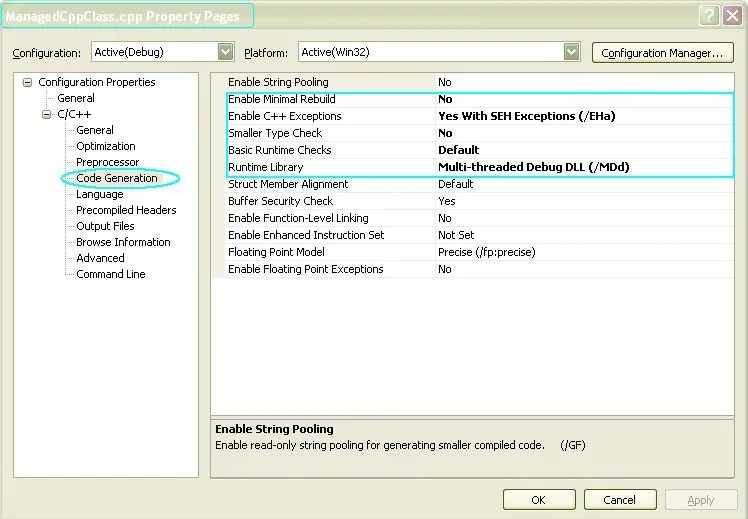Open General page under C/C++
The image size is (748, 519).
[x=95, y=130]
